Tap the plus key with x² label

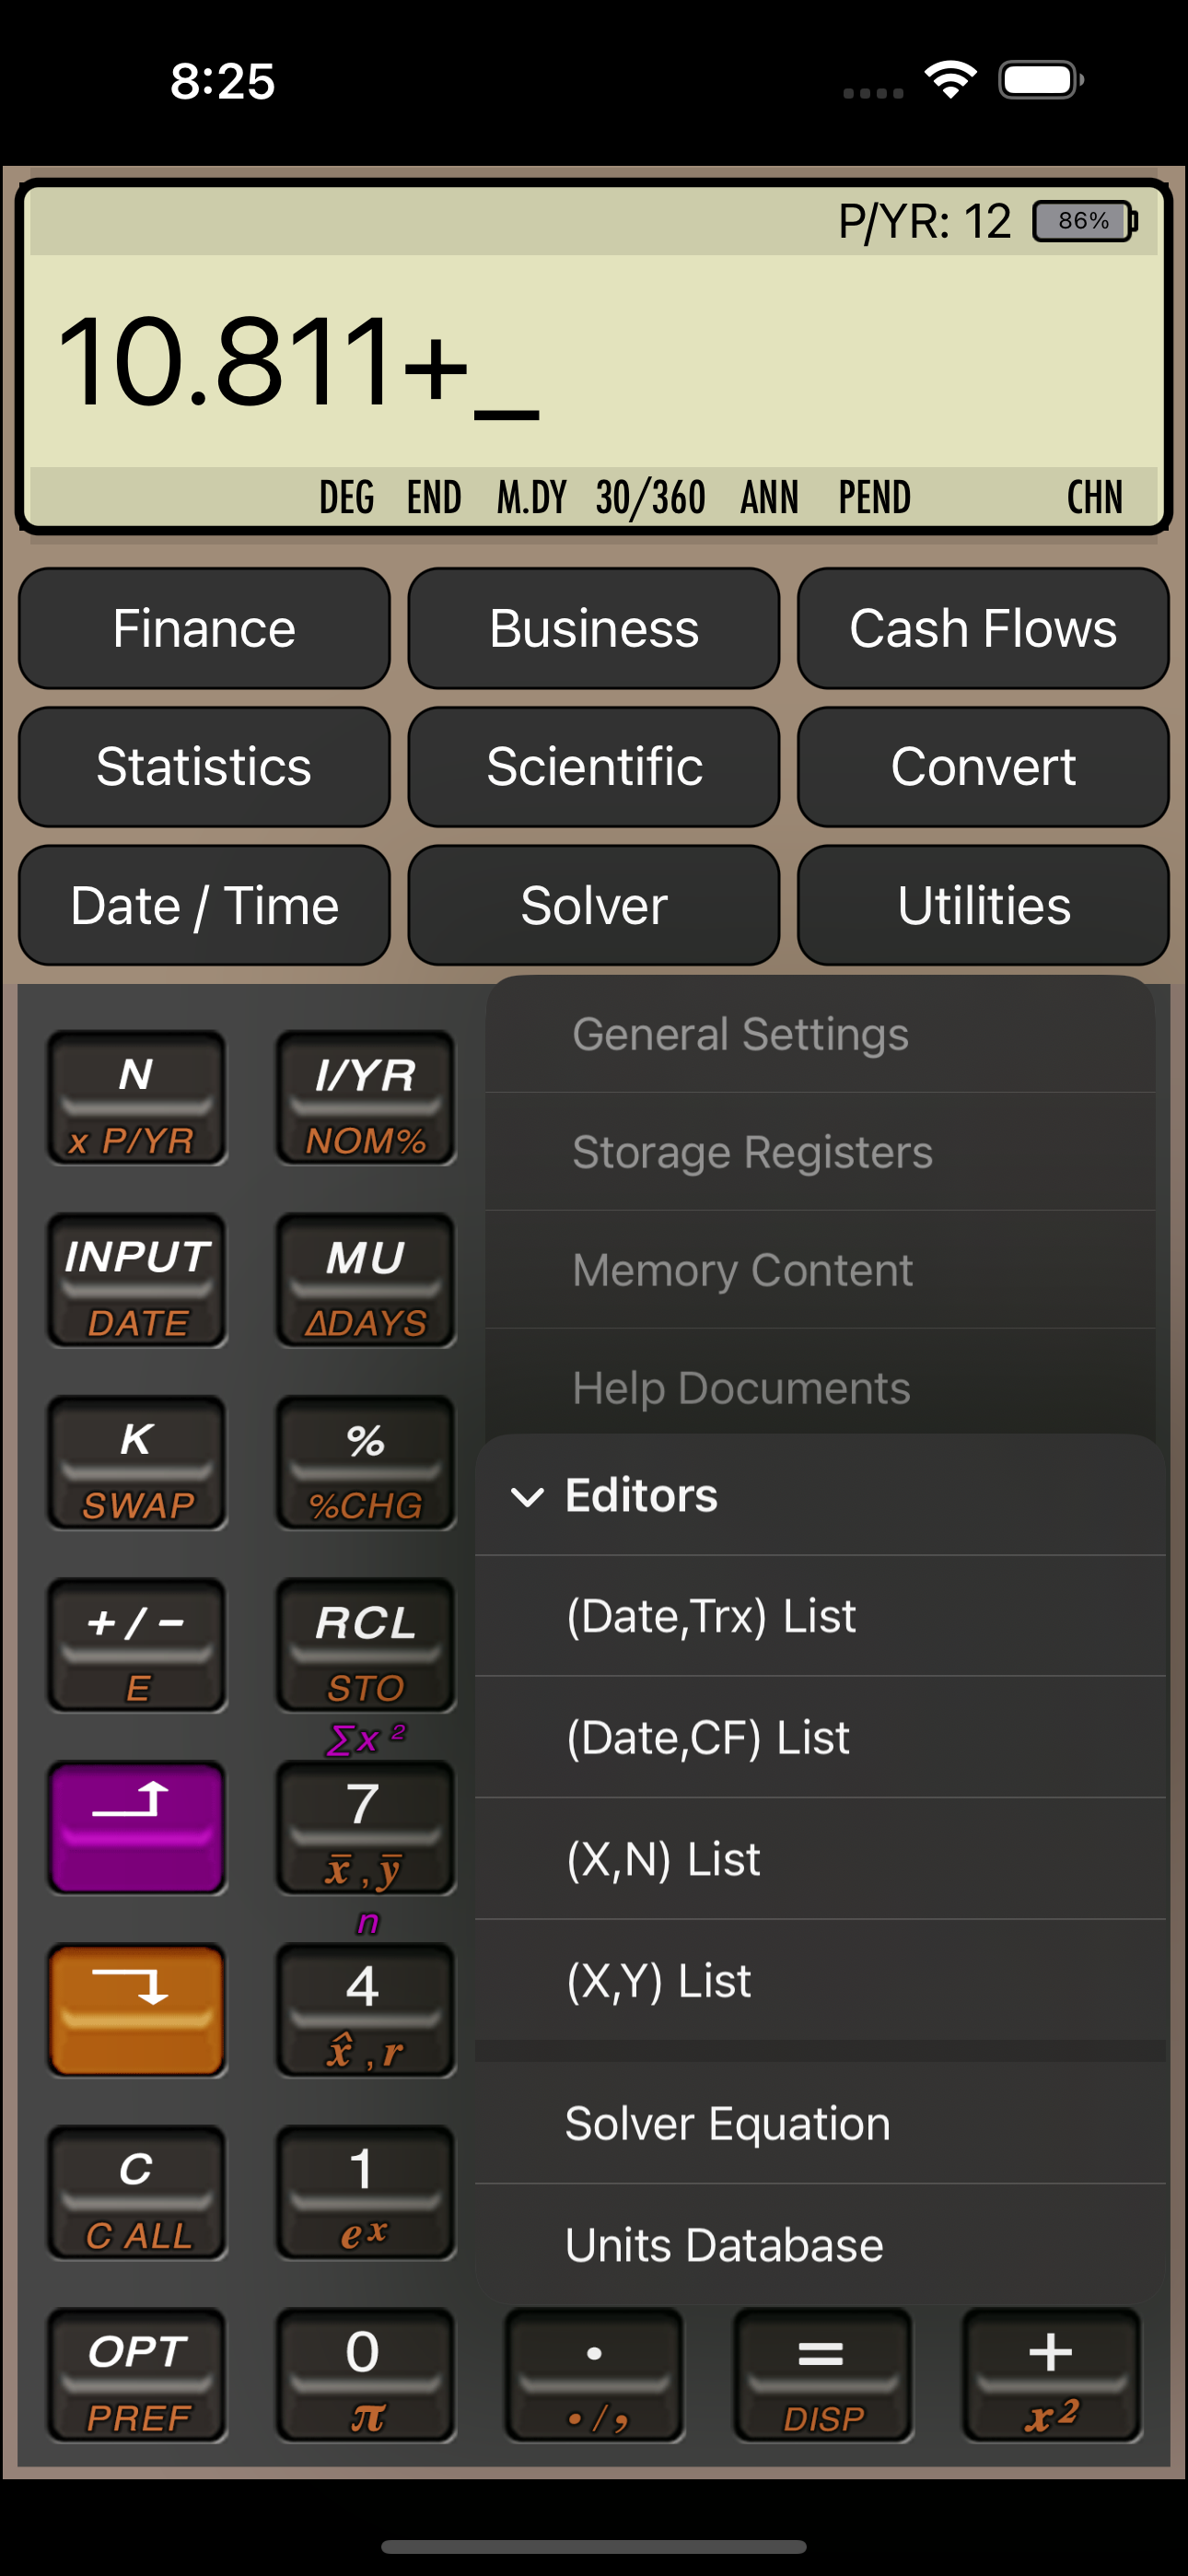pyautogui.click(x=1051, y=2375)
